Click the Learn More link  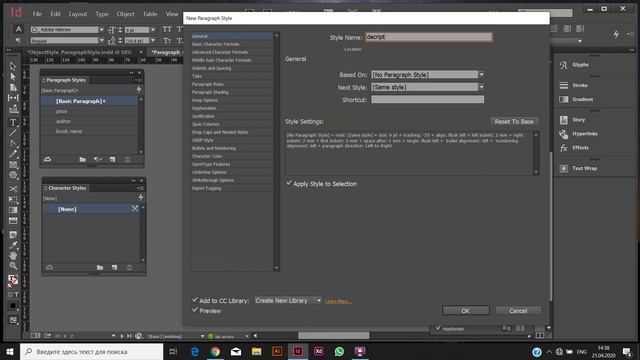point(338,301)
